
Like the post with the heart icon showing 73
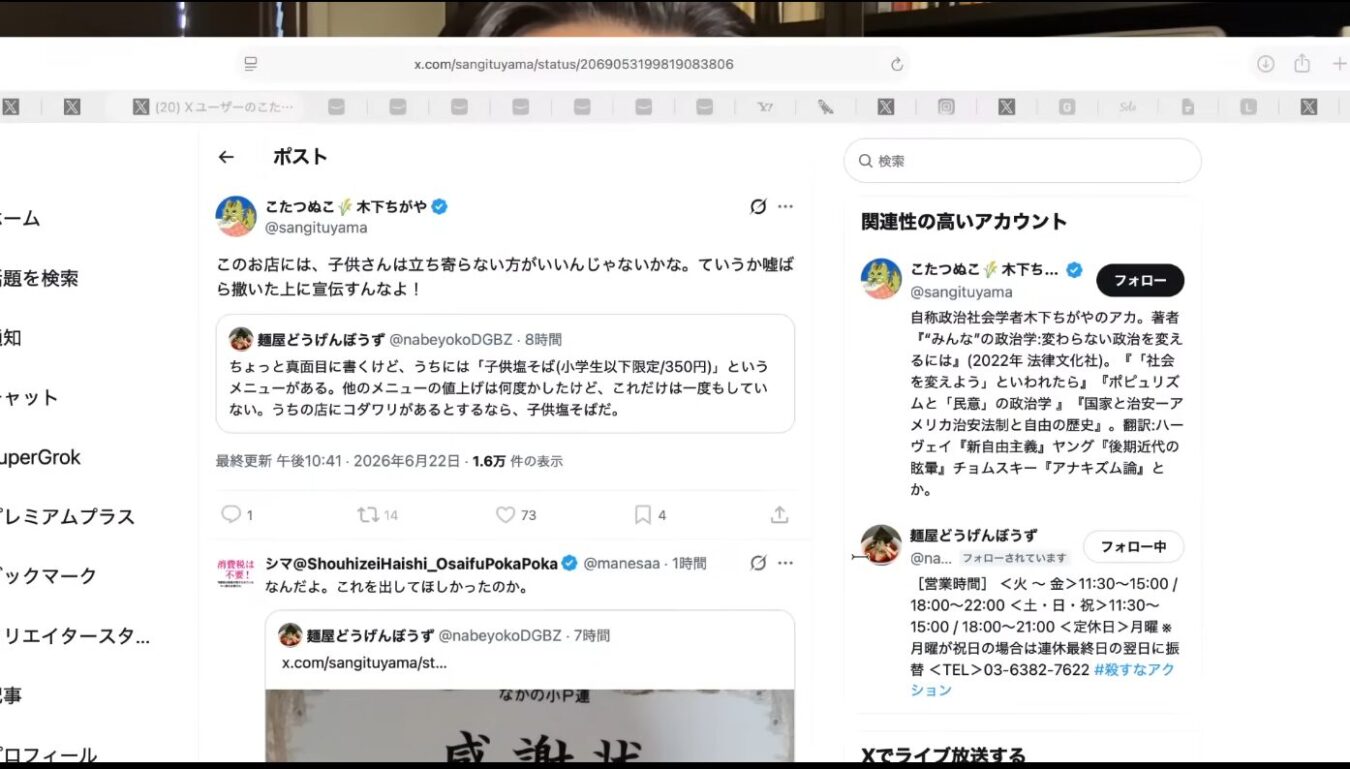click(x=516, y=515)
